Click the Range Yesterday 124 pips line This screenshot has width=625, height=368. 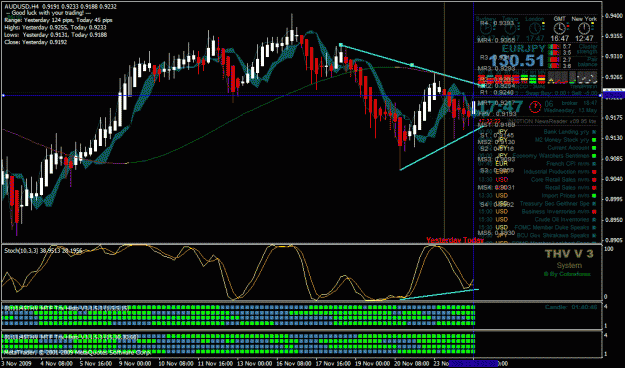(x=58, y=20)
